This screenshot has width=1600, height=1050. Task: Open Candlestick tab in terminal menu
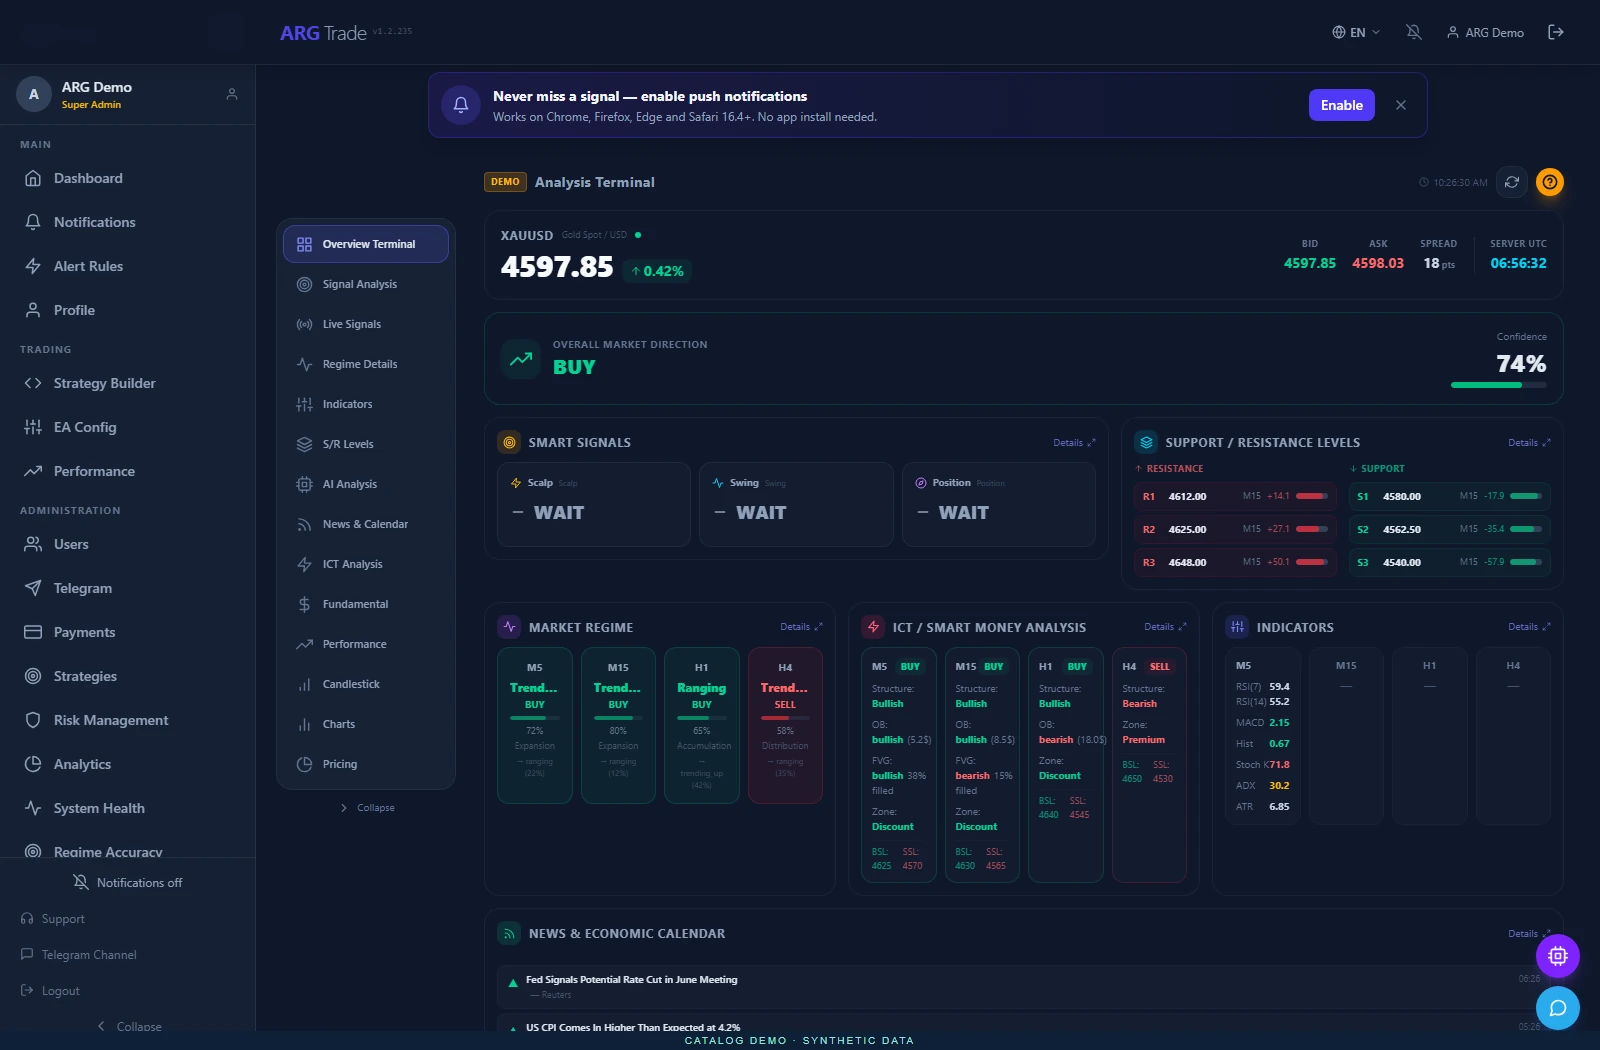point(366,684)
